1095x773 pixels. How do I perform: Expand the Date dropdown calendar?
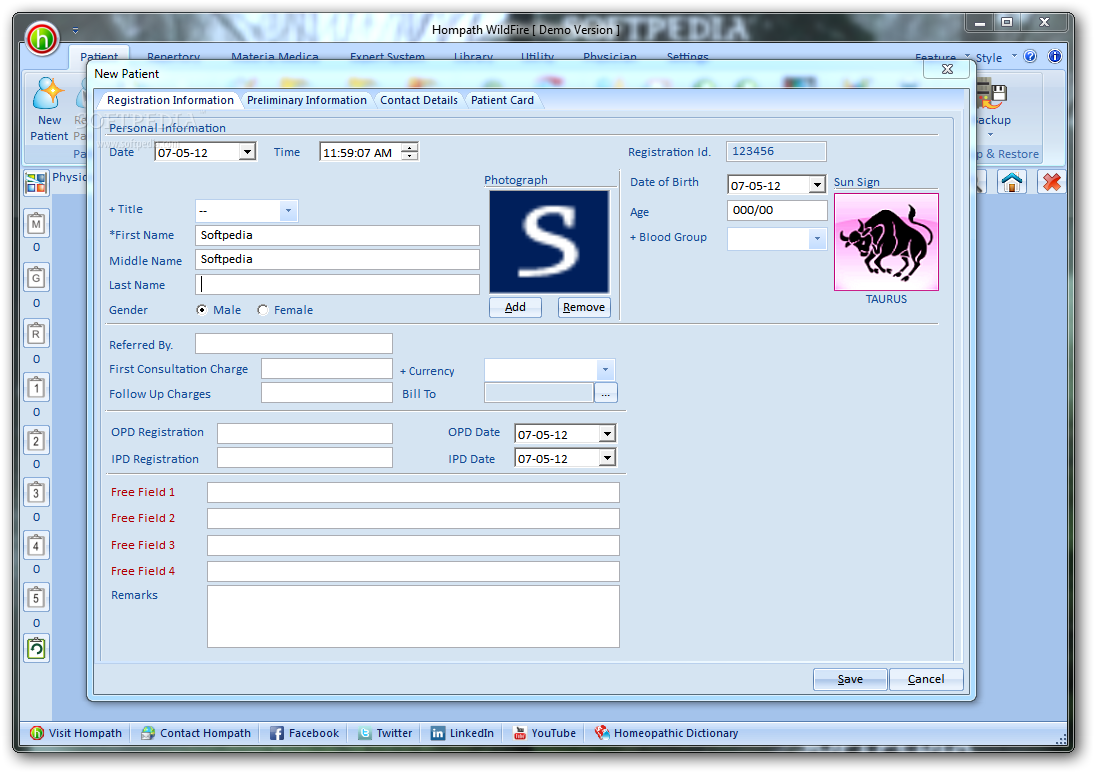point(247,152)
